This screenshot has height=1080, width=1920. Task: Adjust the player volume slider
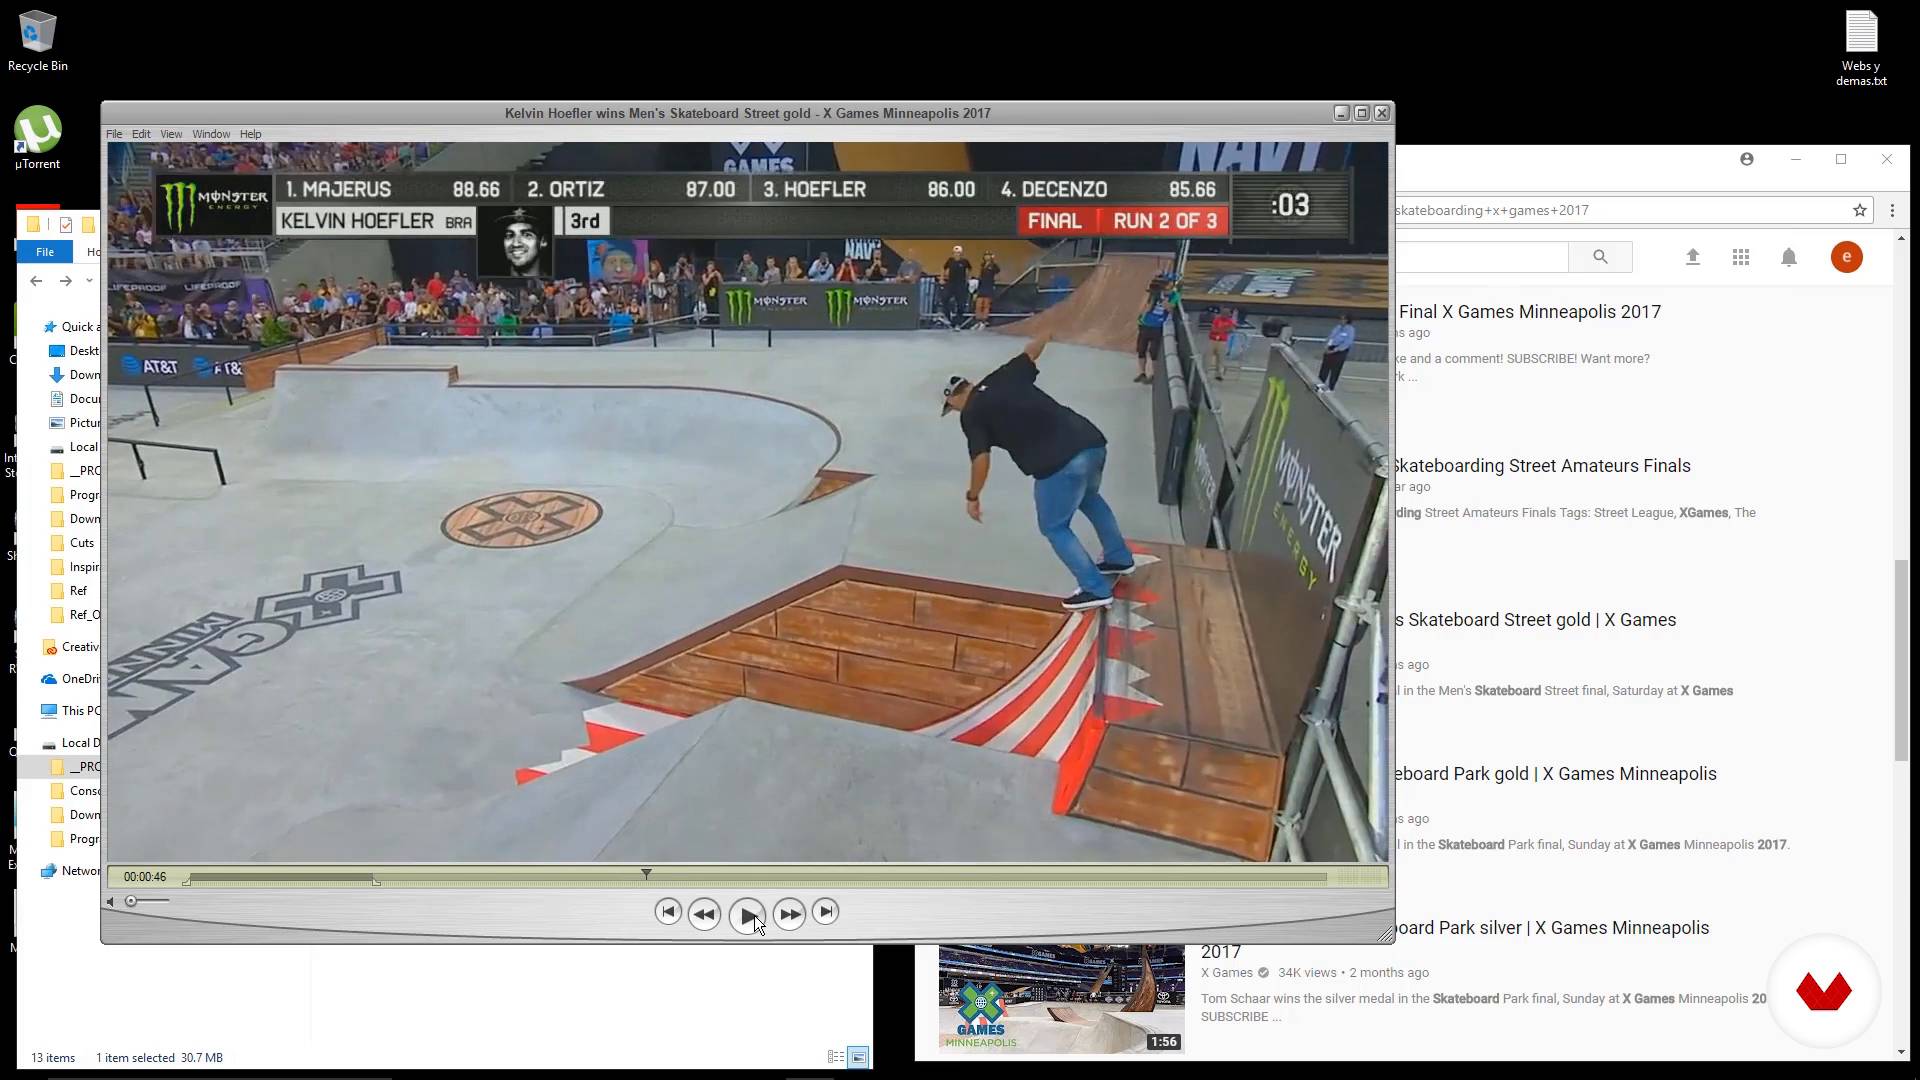(x=147, y=901)
